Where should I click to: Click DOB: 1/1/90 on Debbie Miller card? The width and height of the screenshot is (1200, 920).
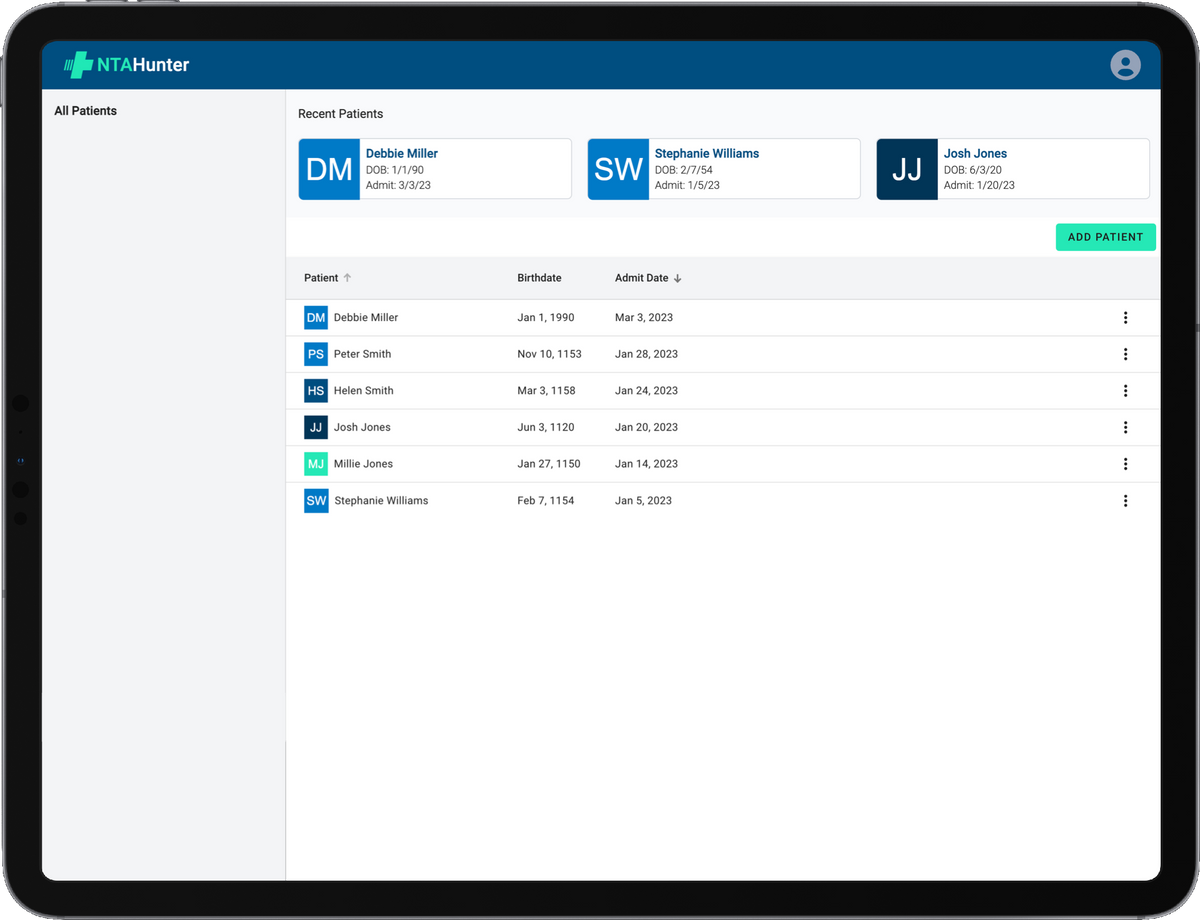pos(395,170)
